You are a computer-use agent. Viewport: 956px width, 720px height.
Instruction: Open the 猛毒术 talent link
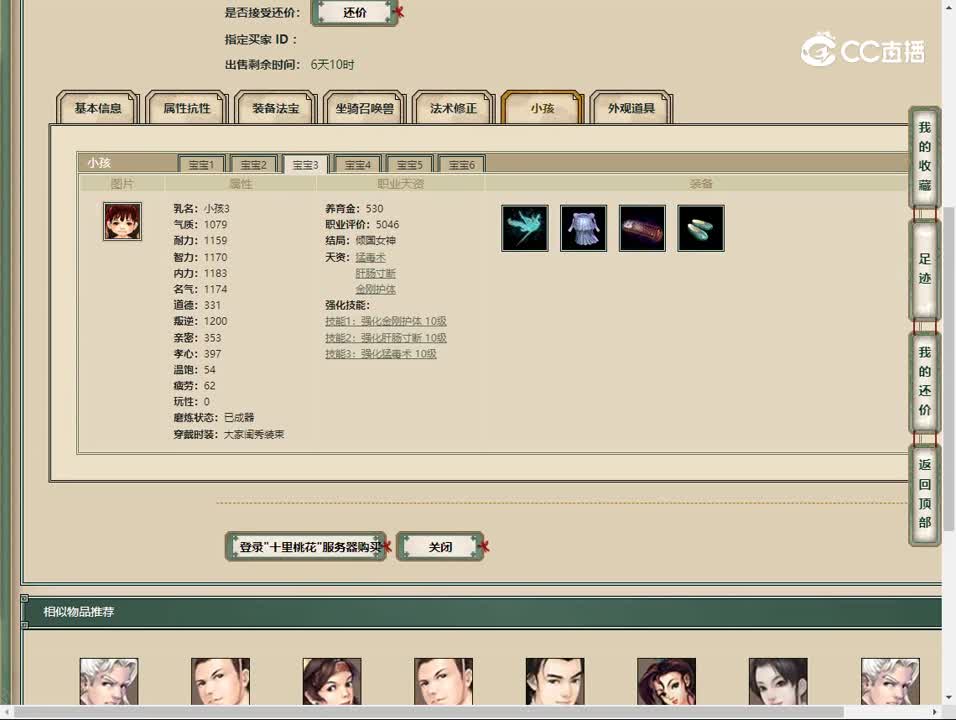pyautogui.click(x=371, y=257)
